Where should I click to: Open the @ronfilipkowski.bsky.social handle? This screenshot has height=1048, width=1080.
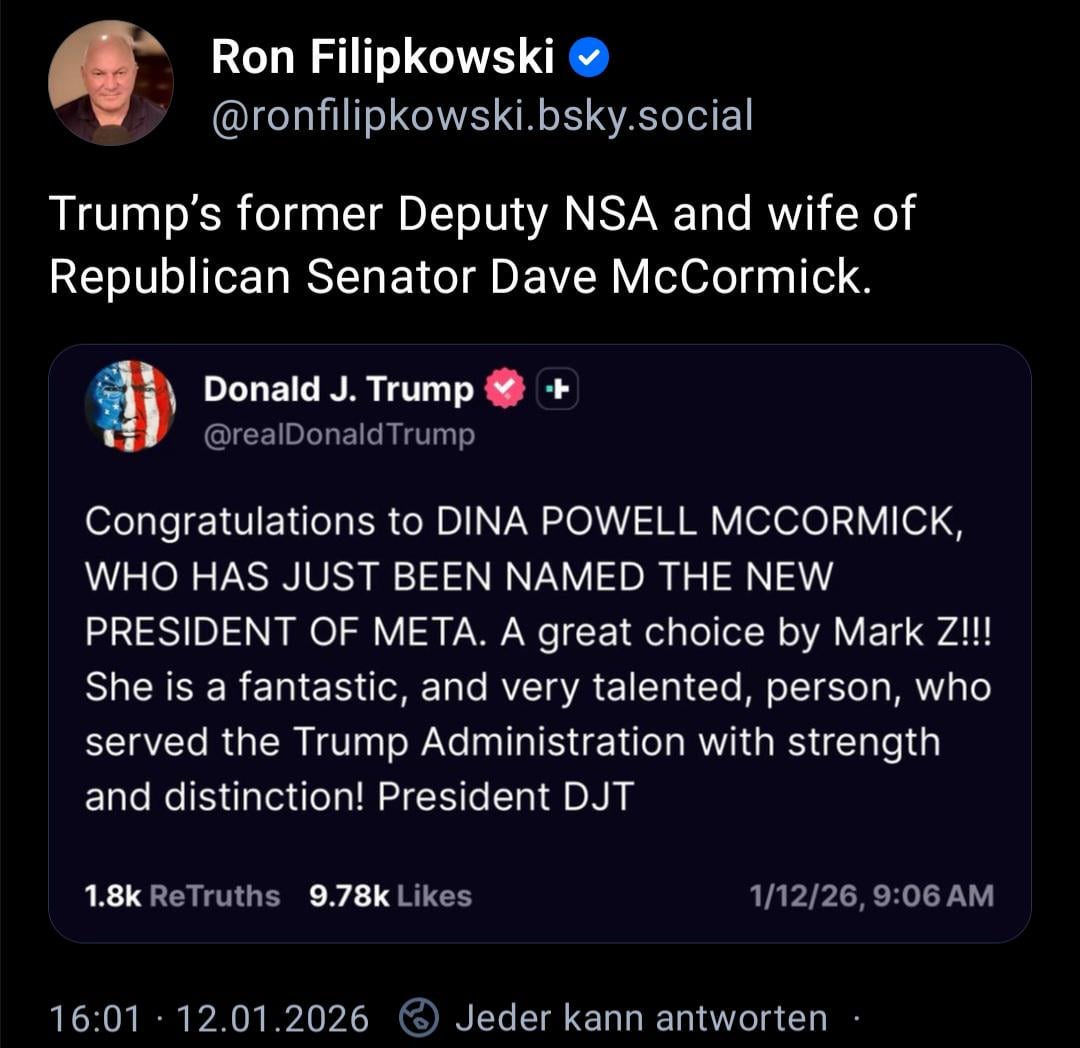coord(481,117)
